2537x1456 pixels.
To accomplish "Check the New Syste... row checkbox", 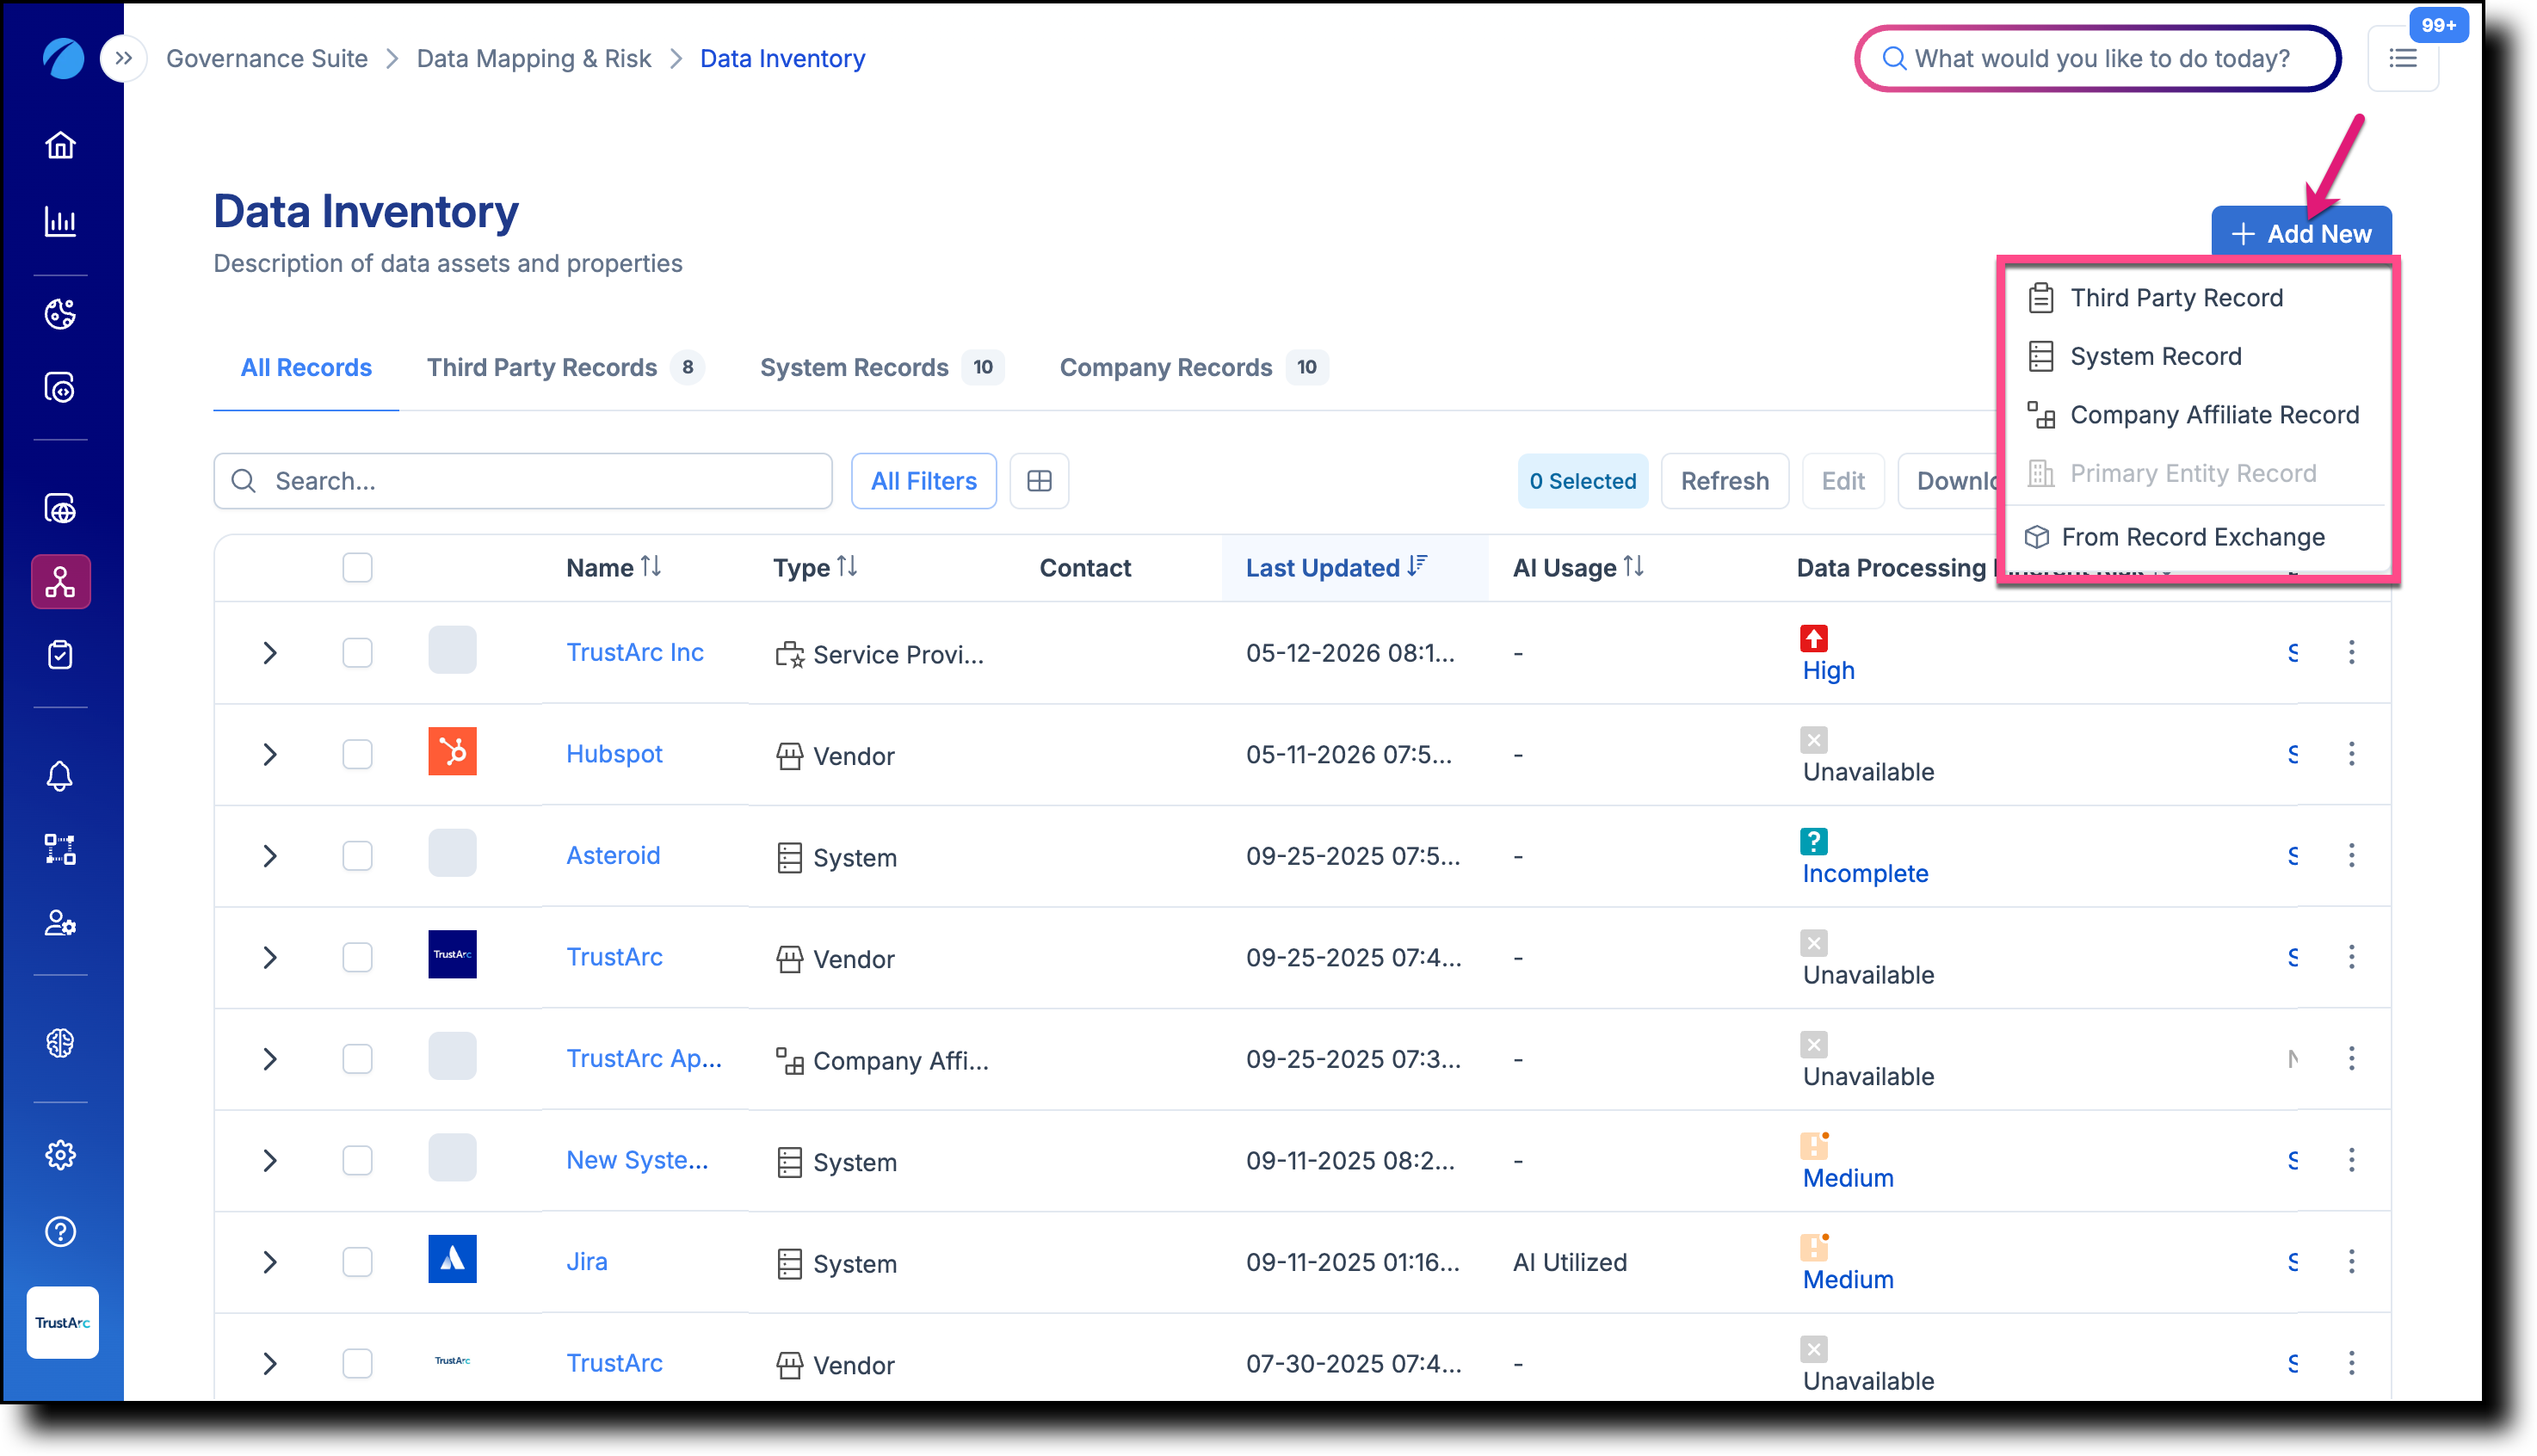I will tap(357, 1161).
